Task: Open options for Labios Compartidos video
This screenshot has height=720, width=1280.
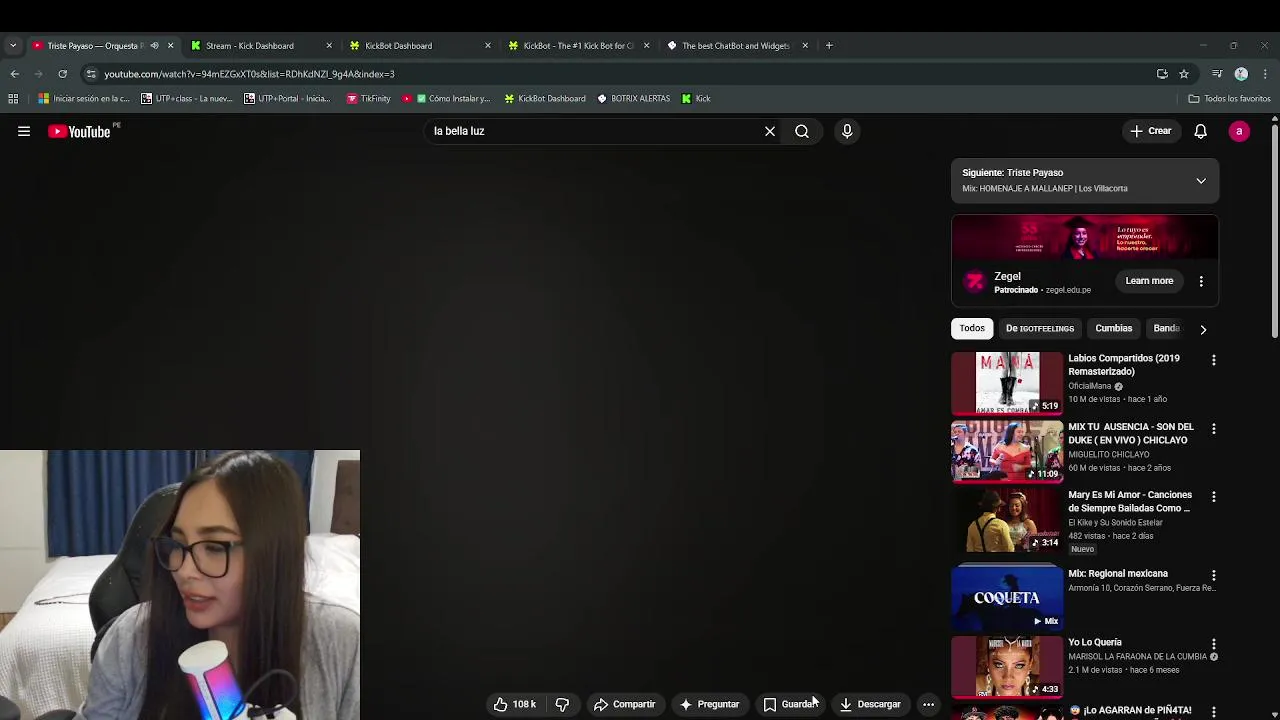Action: [x=1214, y=360]
